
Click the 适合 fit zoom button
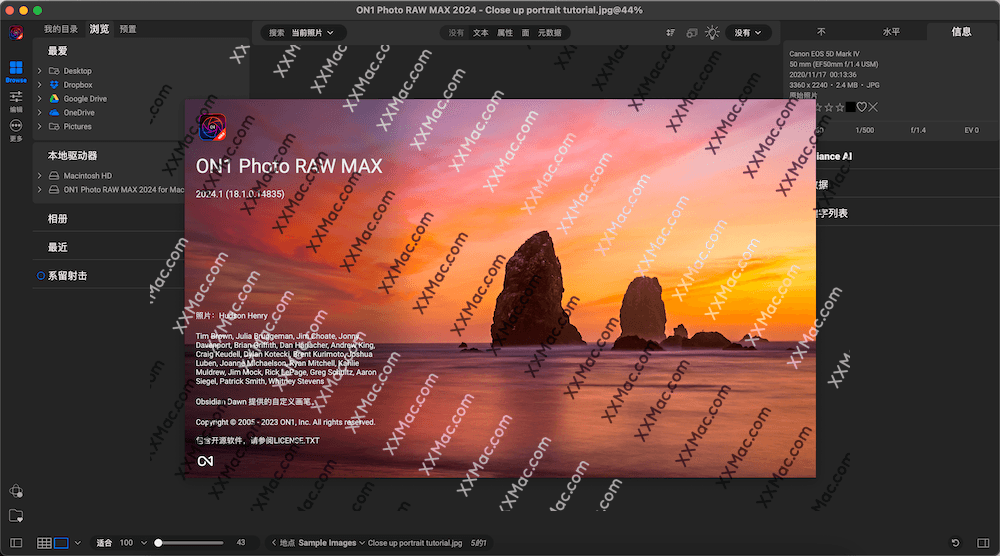coord(104,543)
